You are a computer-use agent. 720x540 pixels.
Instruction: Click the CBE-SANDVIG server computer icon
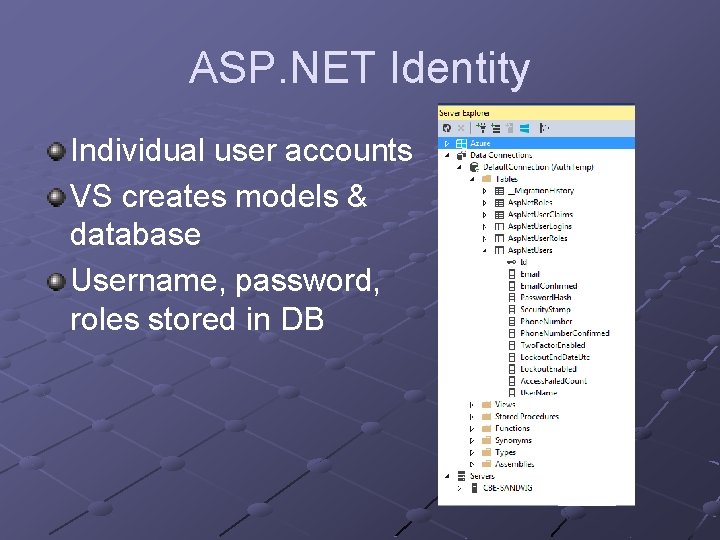tap(474, 488)
